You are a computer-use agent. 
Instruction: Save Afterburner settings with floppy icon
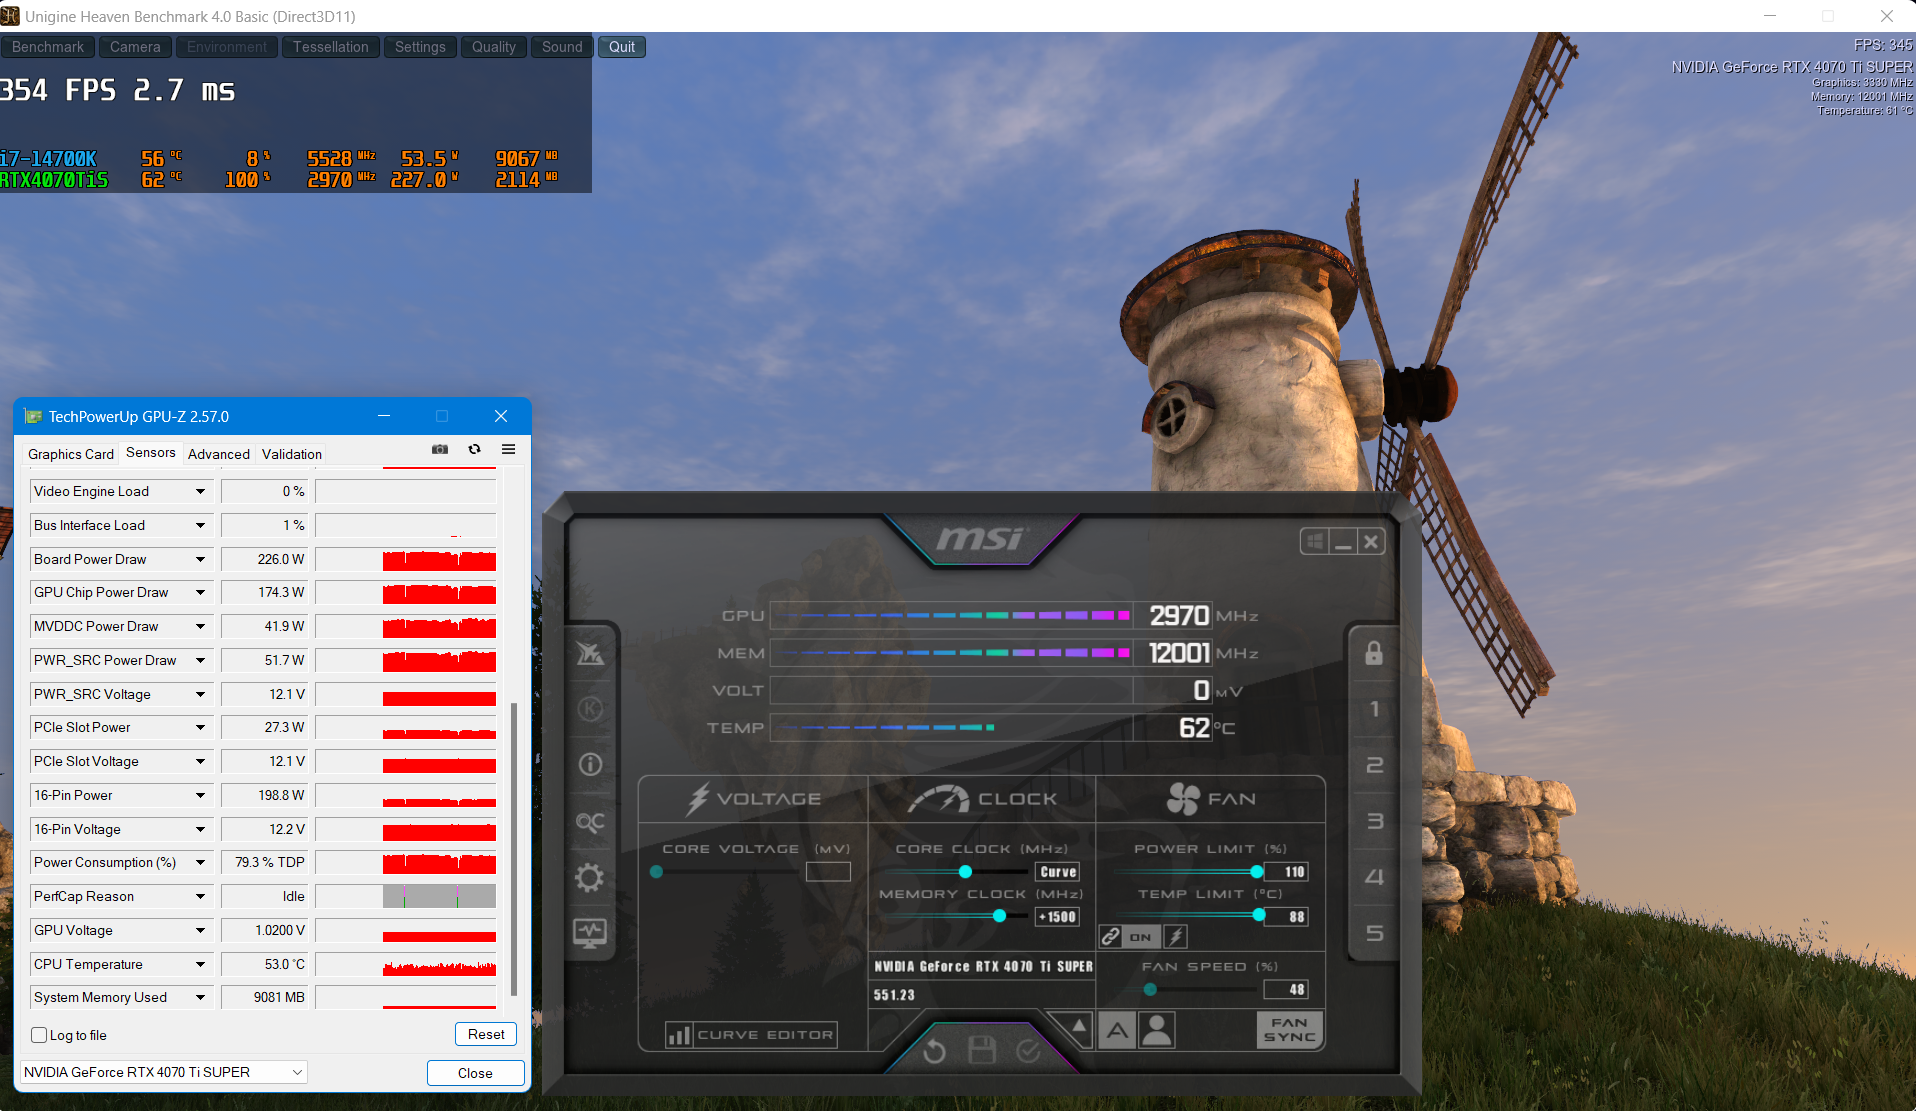click(x=982, y=1049)
